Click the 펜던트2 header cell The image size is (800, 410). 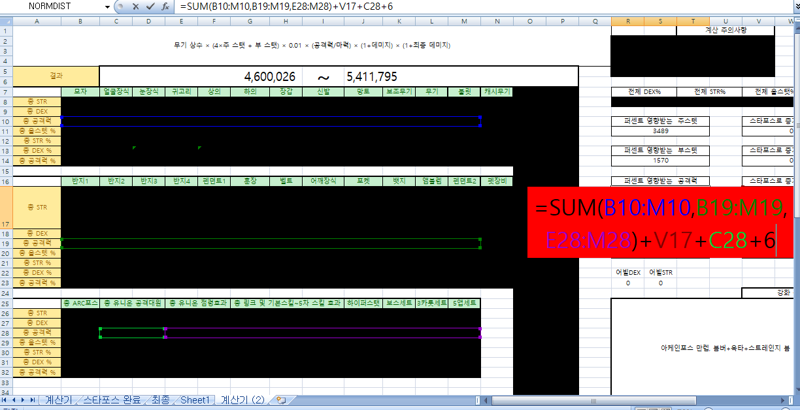(464, 182)
